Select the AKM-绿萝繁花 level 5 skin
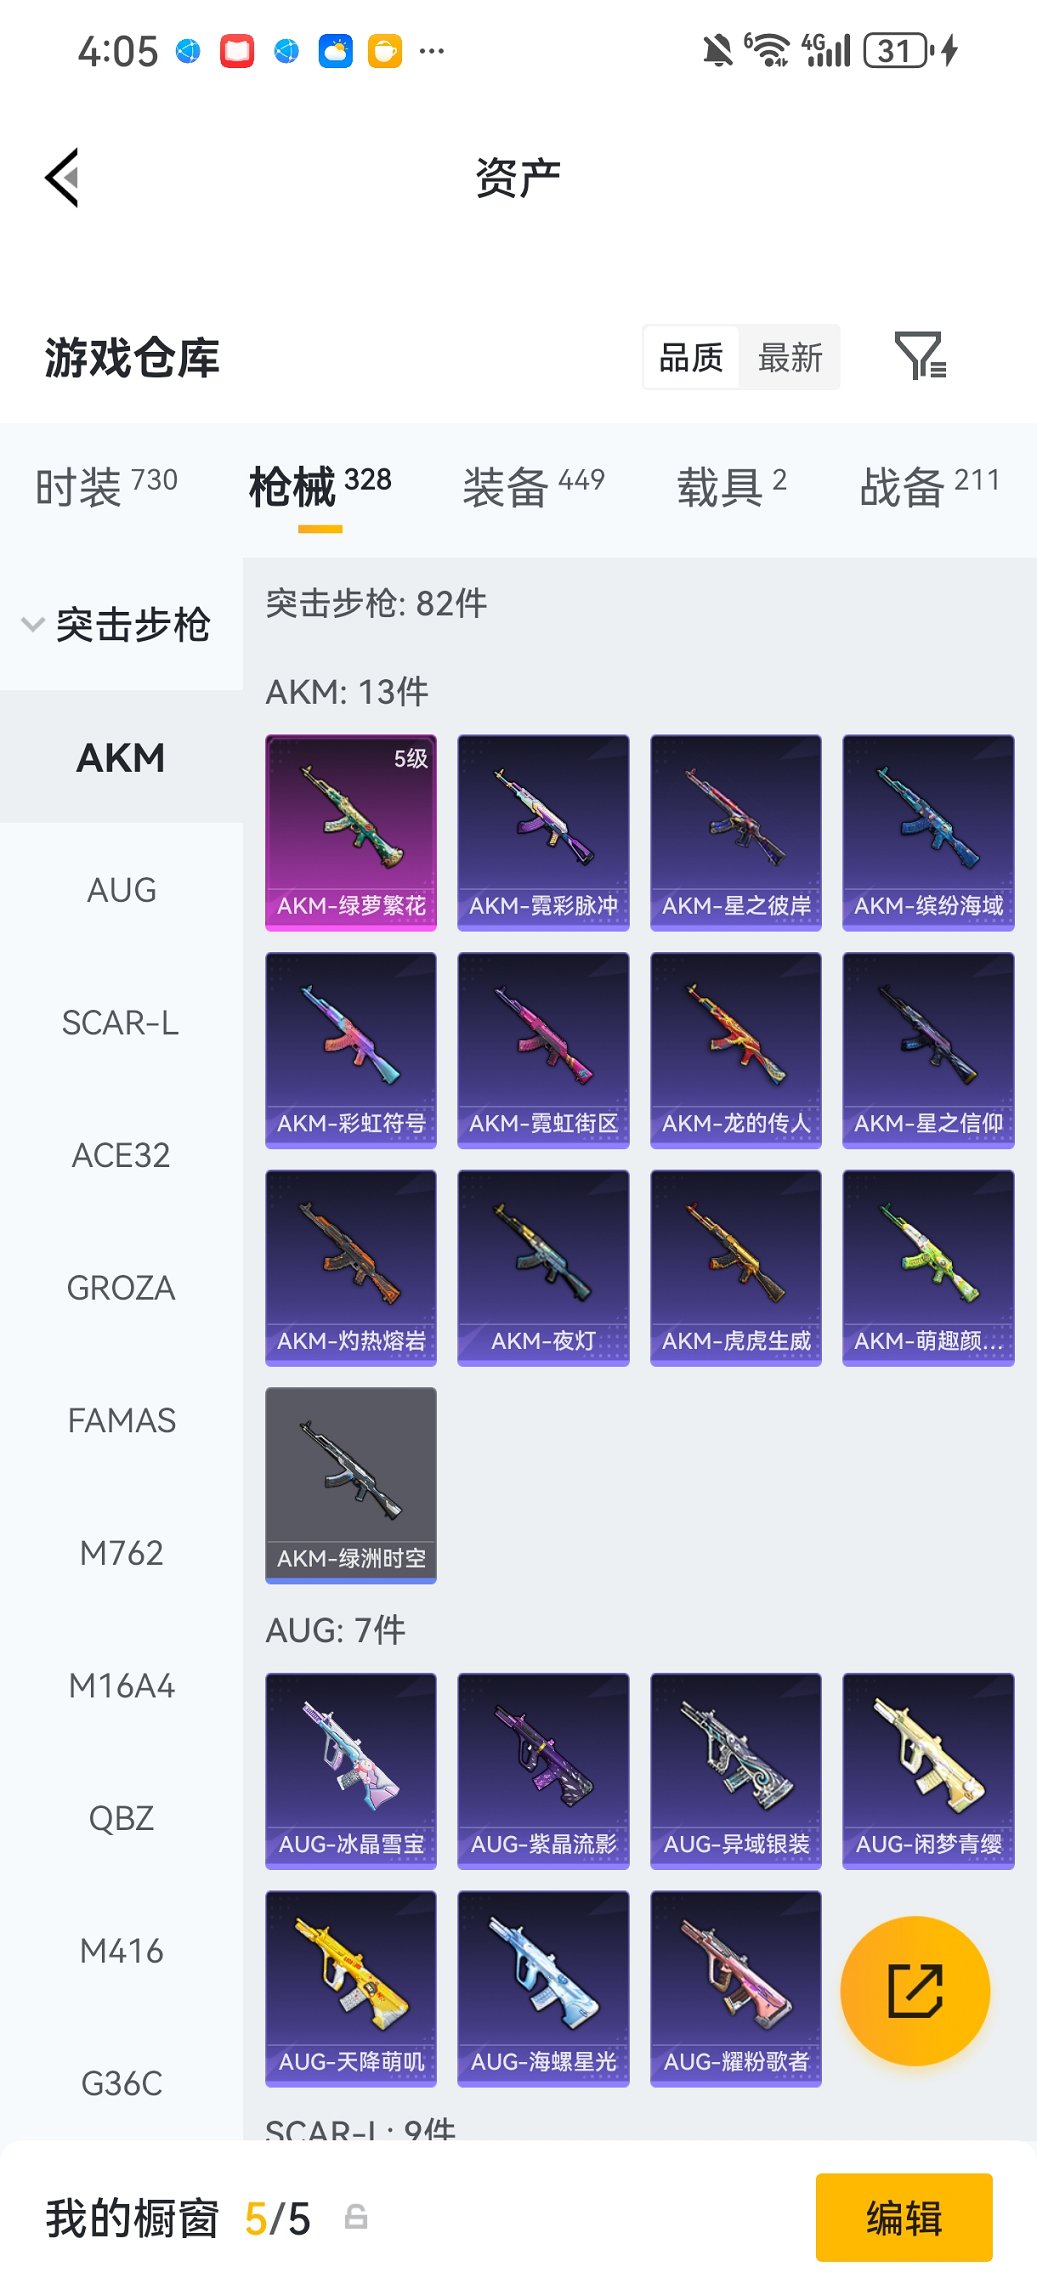 (351, 833)
